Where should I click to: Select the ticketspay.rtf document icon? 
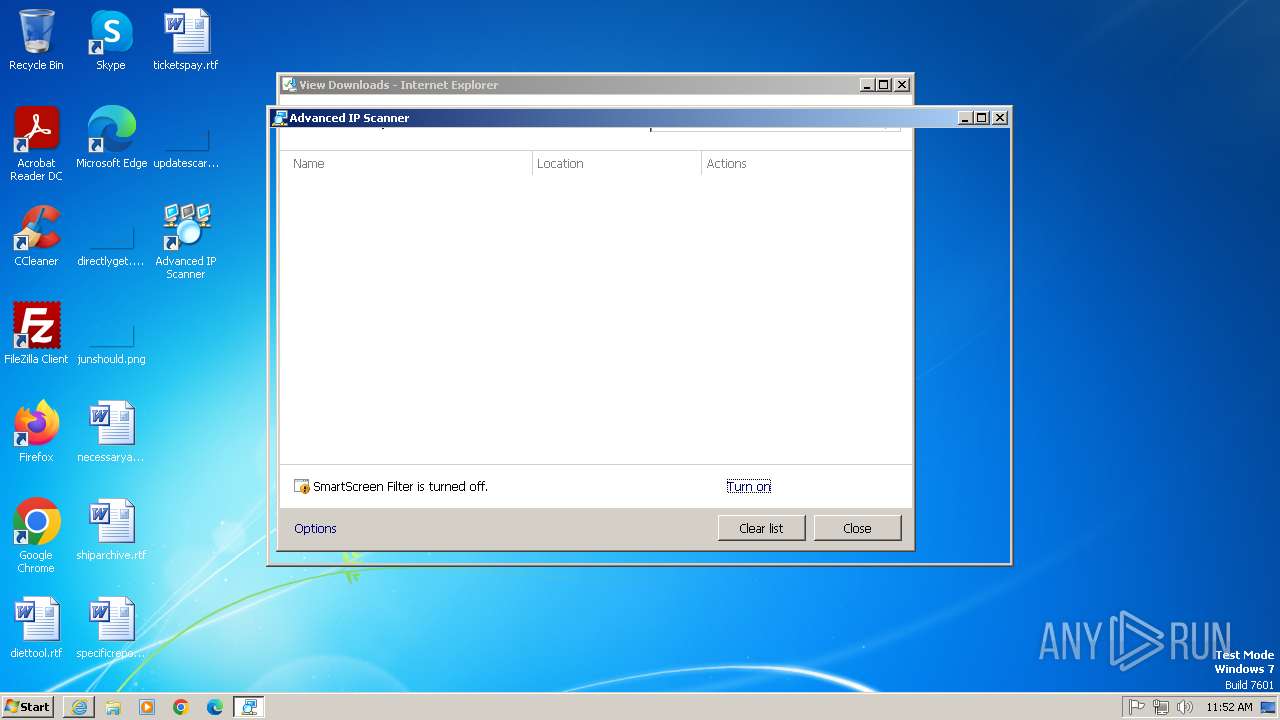pyautogui.click(x=186, y=40)
